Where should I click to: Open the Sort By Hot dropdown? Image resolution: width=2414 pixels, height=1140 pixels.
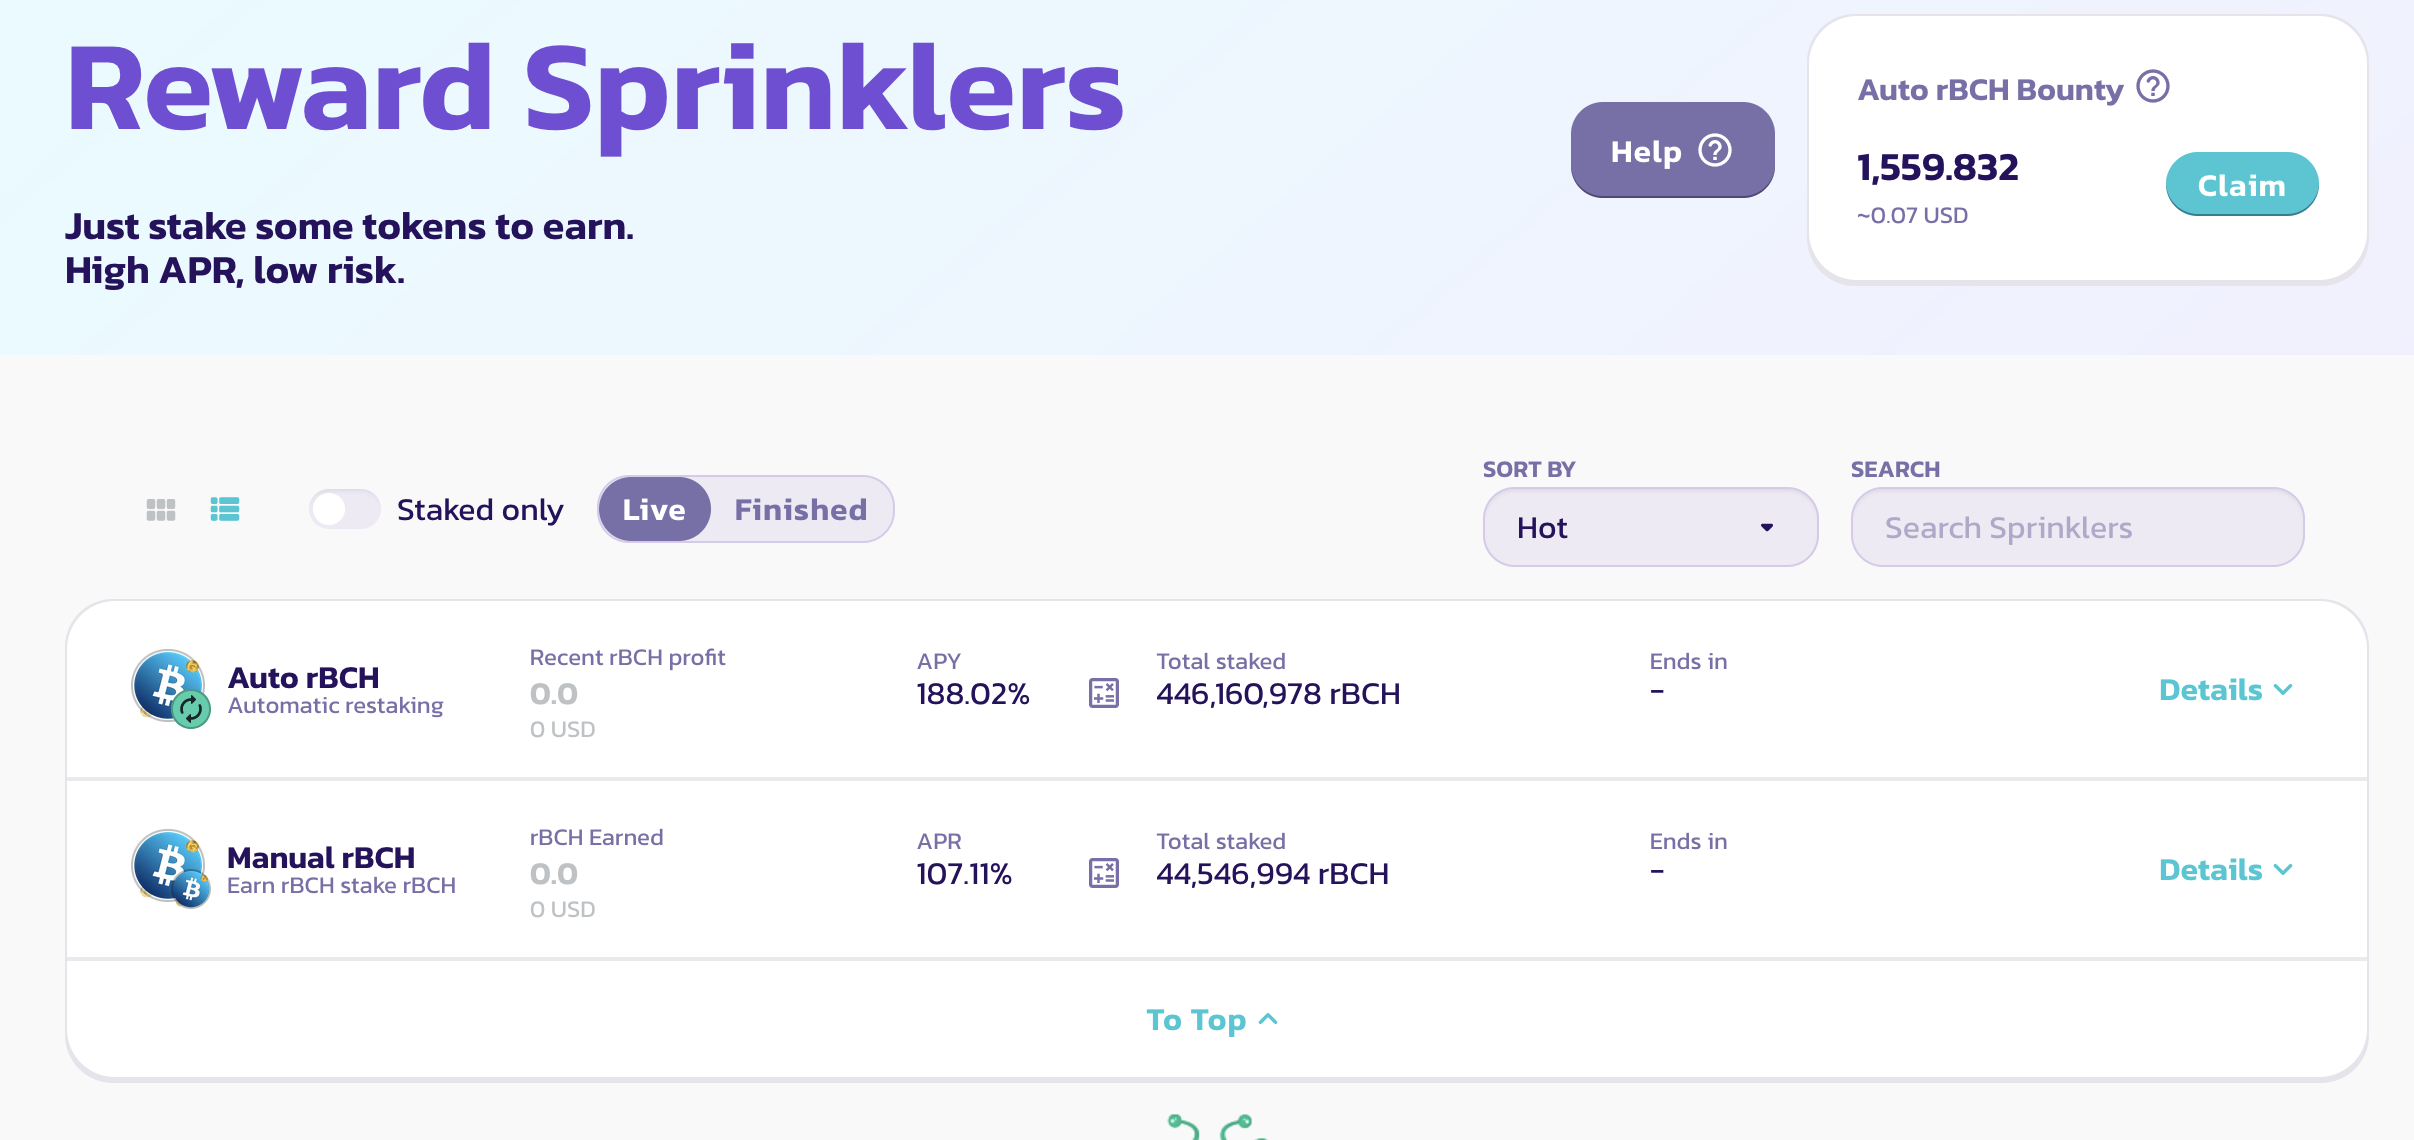(1650, 527)
